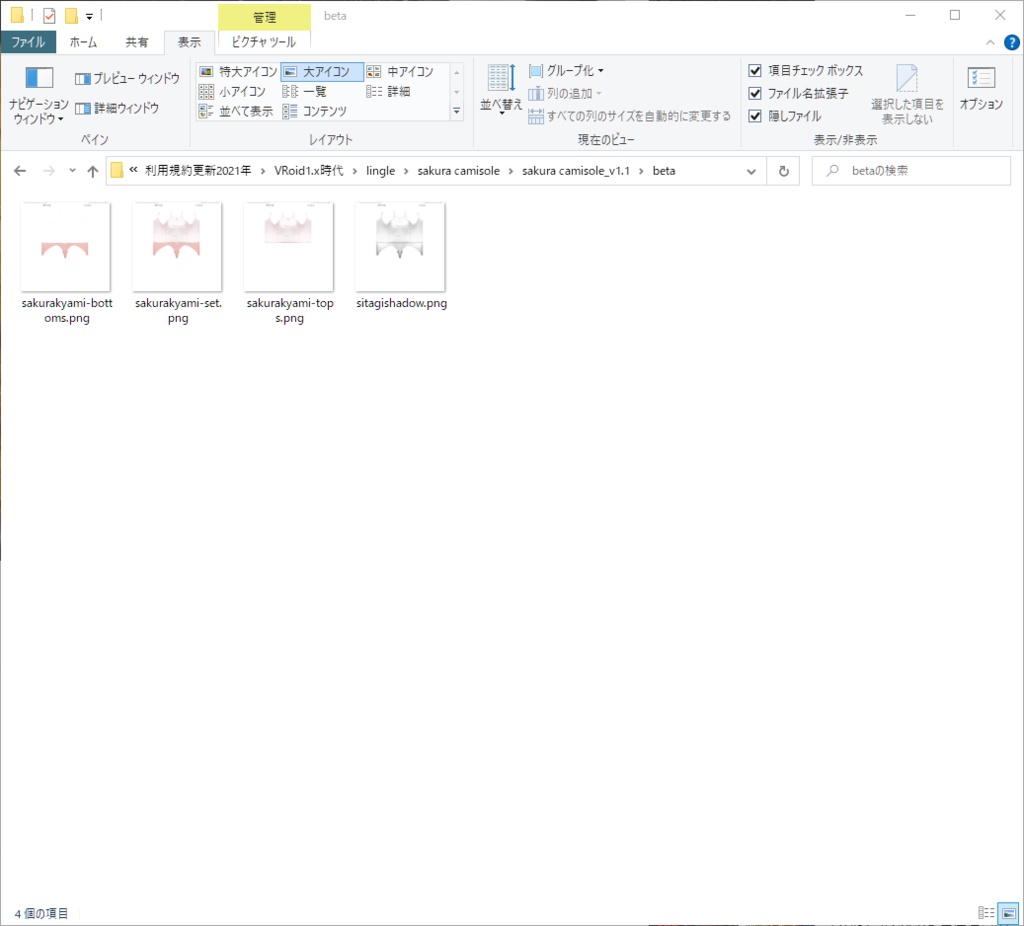This screenshot has width=1024, height=926.
Task: Click the Manage contextual tab header
Action: pyautogui.click(x=264, y=18)
